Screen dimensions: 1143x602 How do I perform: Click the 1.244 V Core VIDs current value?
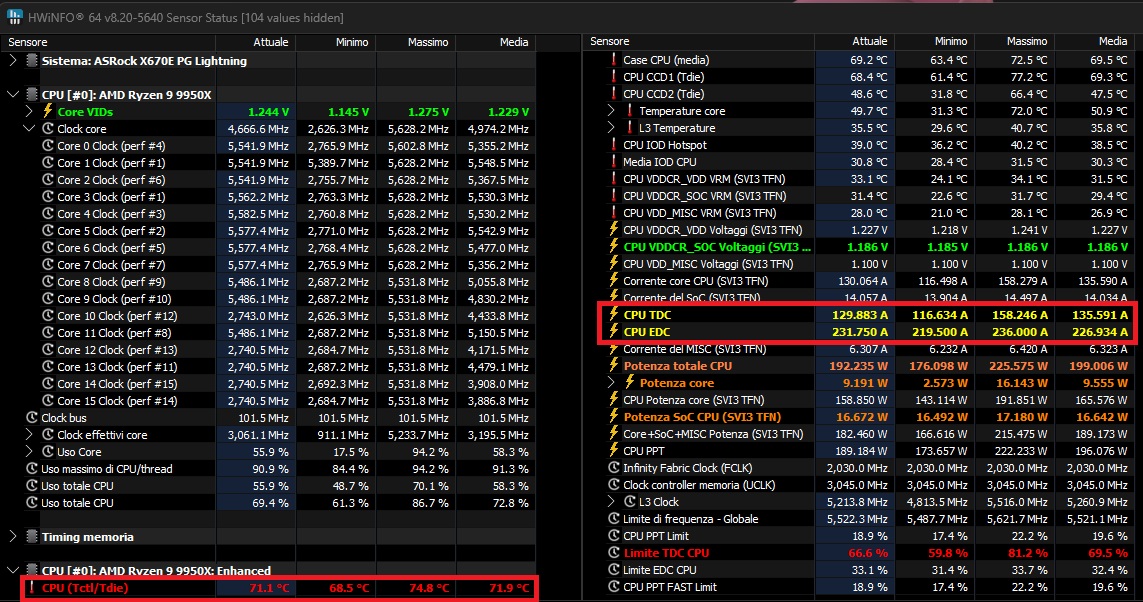pos(268,112)
